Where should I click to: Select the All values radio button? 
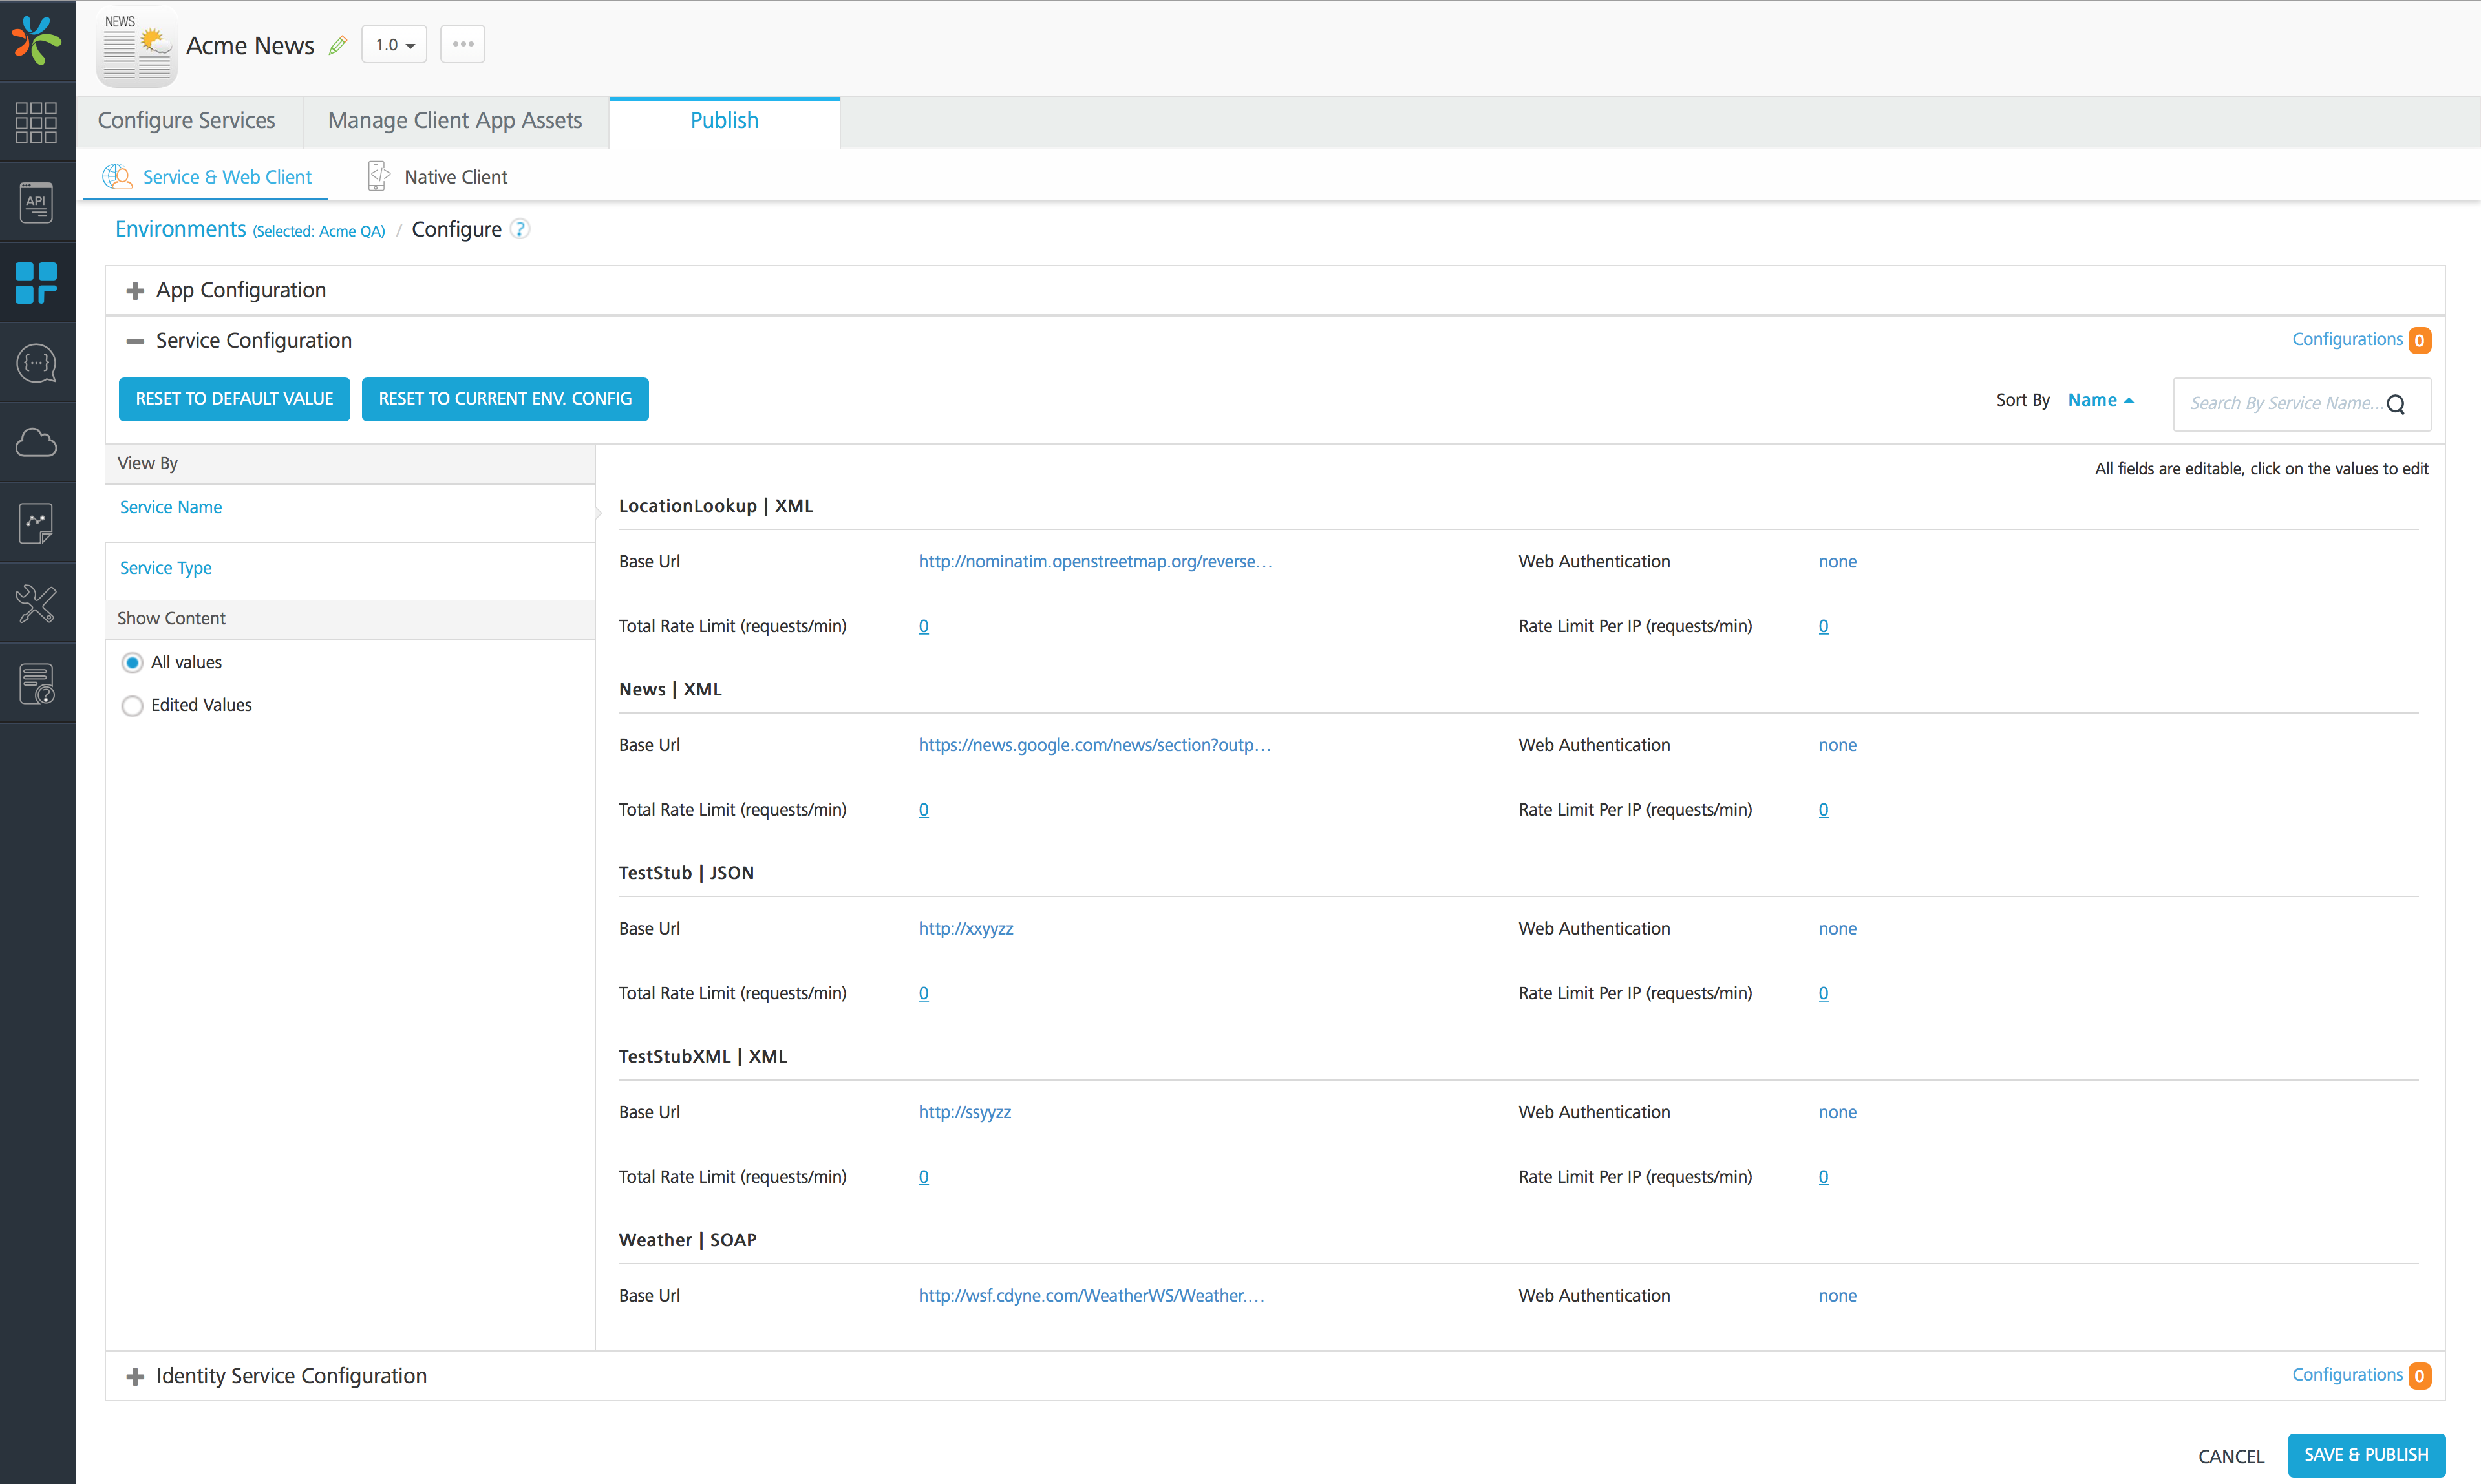pyautogui.click(x=132, y=662)
